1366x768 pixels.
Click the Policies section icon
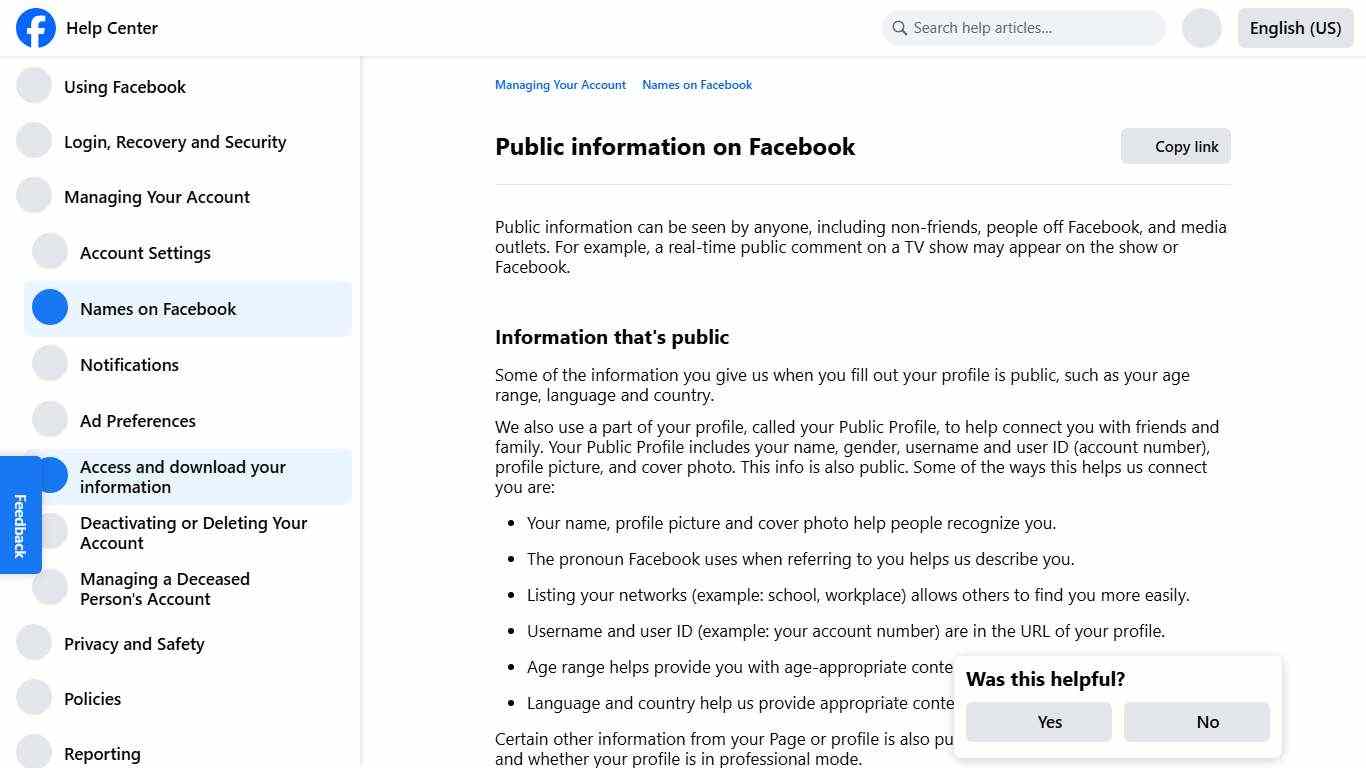point(34,697)
